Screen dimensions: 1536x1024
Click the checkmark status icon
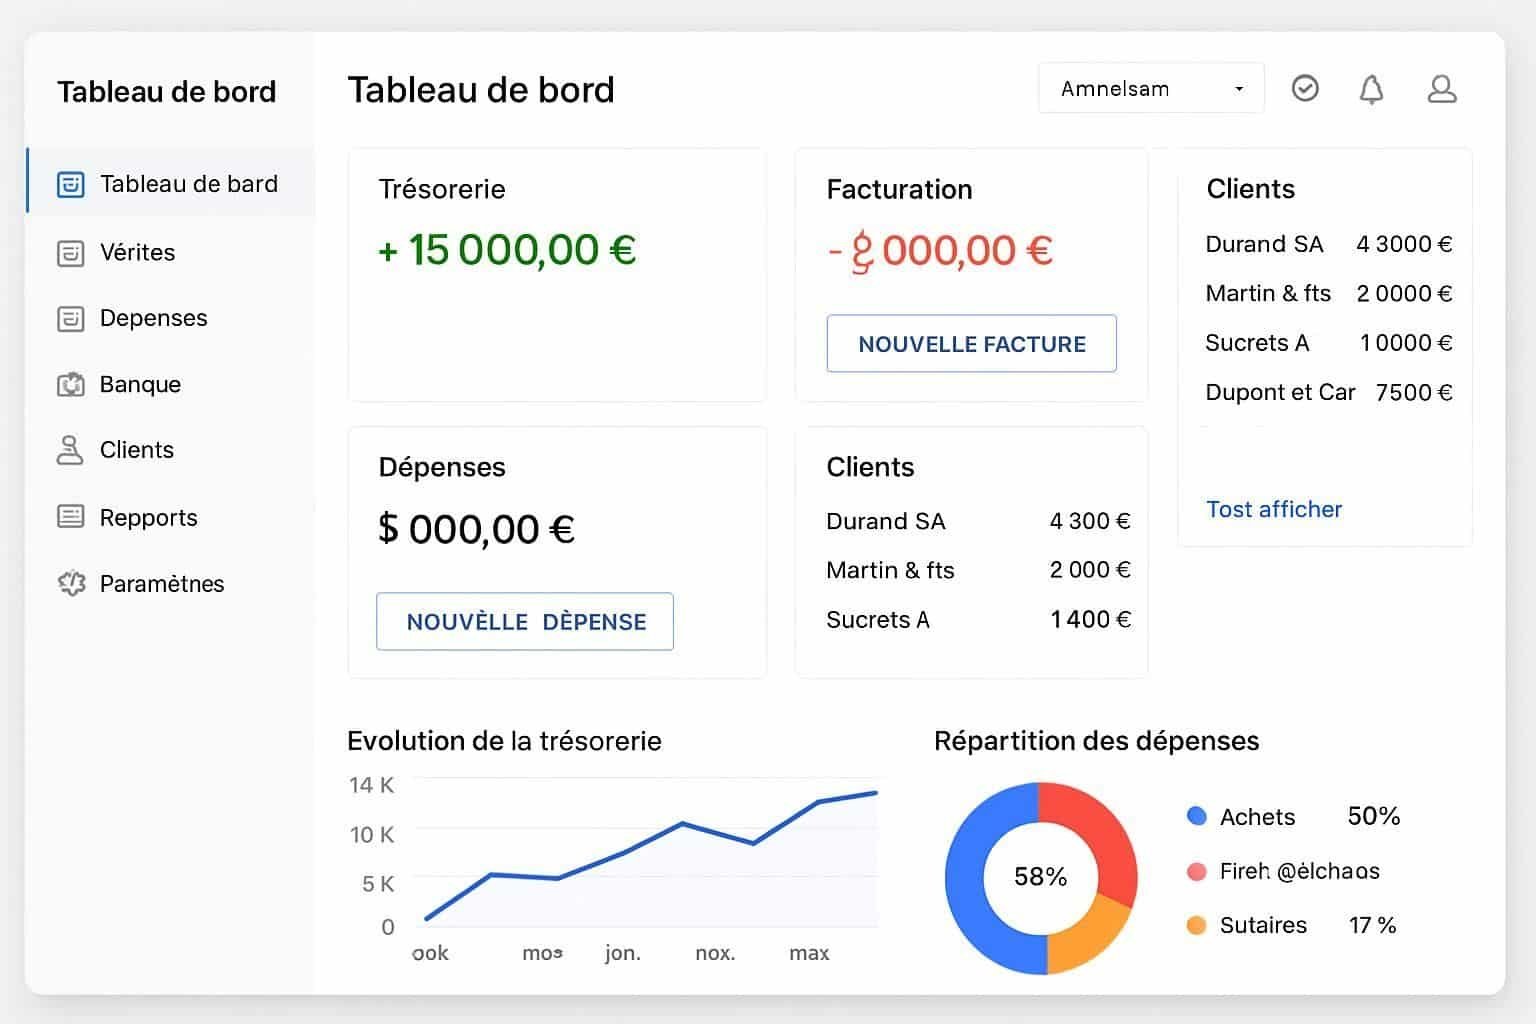[1305, 88]
